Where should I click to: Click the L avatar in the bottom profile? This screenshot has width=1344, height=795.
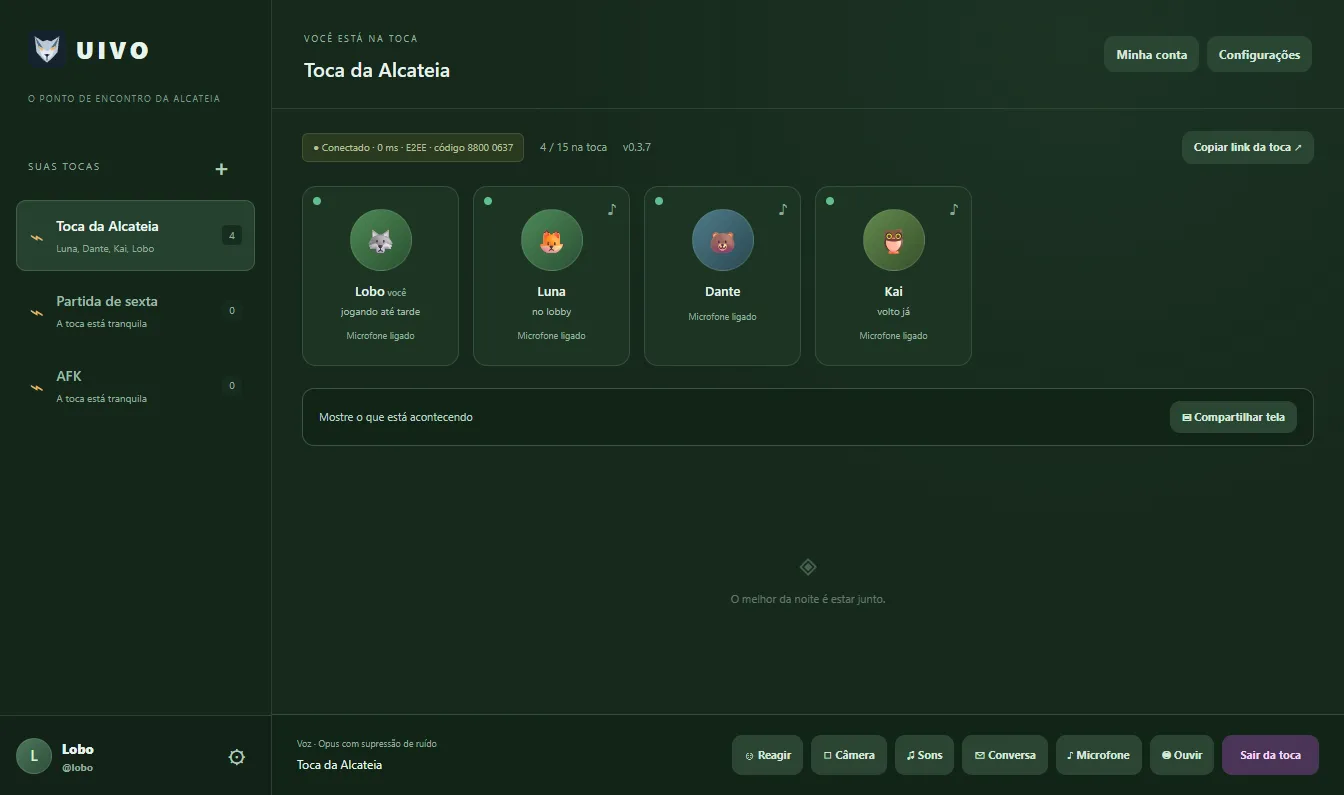coord(34,756)
